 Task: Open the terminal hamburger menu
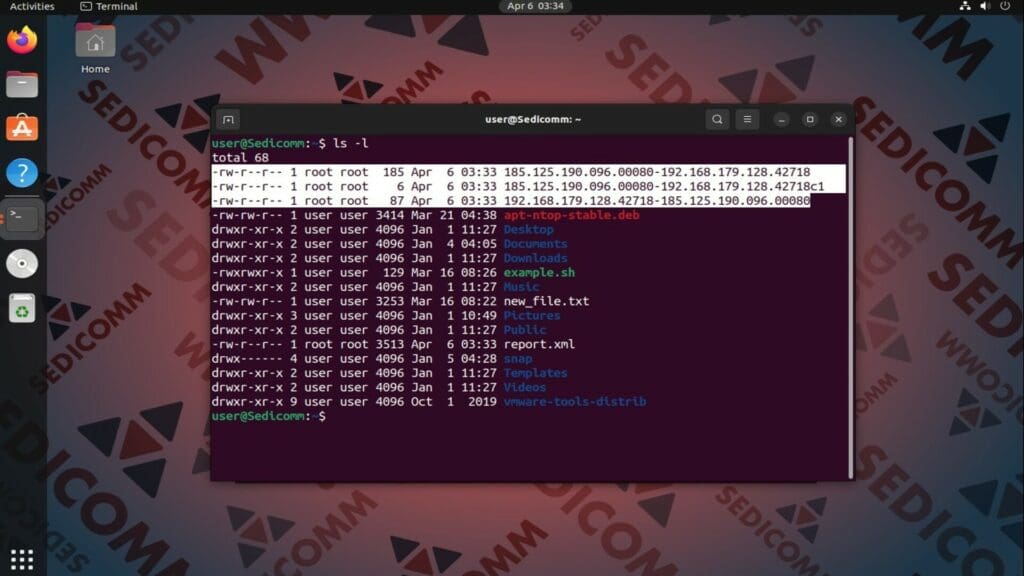(747, 120)
